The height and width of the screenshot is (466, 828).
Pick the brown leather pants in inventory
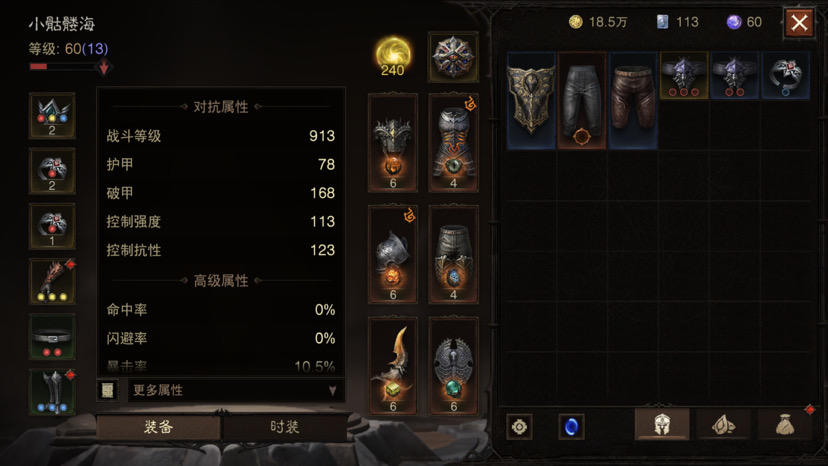[x=633, y=100]
